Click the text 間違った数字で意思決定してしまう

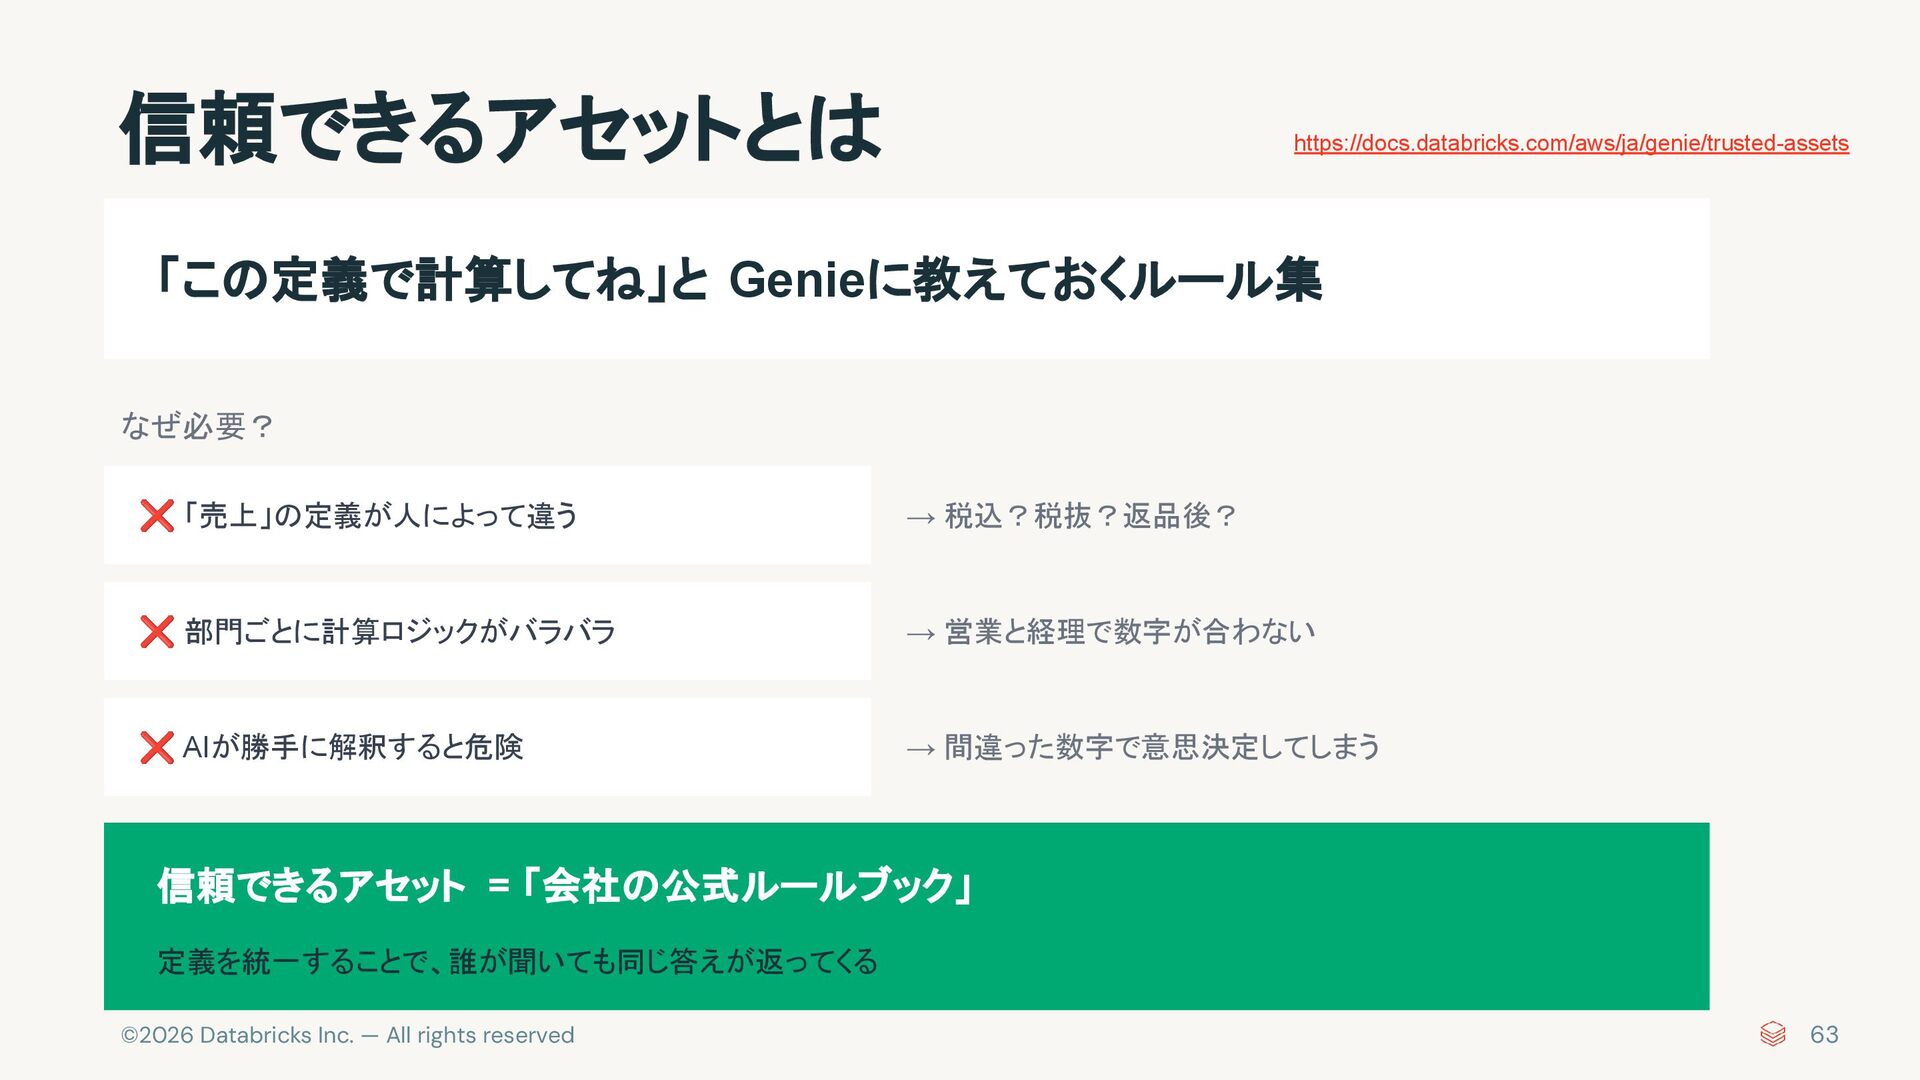(x=1162, y=747)
